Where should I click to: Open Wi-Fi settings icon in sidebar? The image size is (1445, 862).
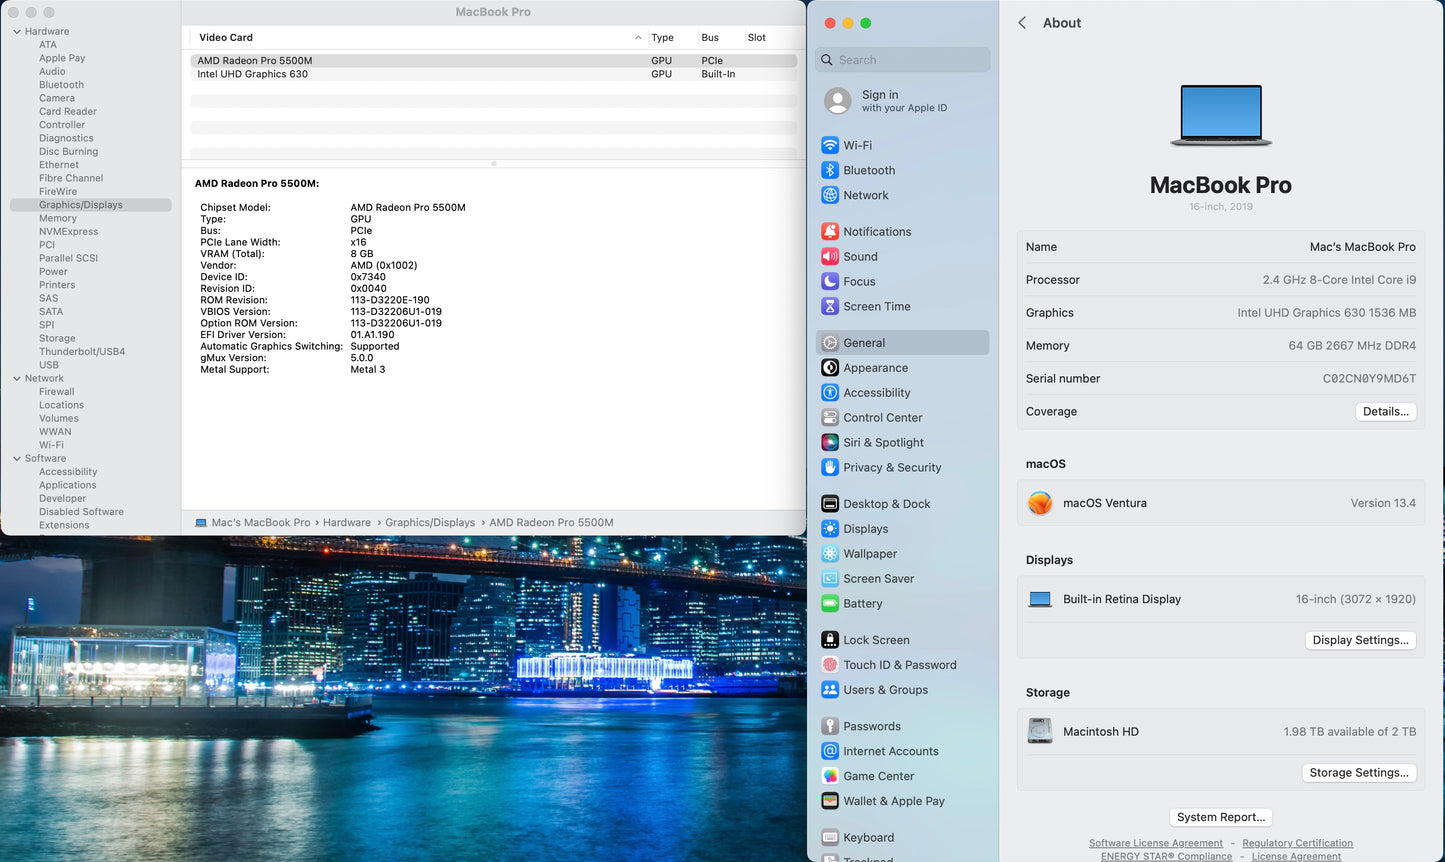point(830,145)
